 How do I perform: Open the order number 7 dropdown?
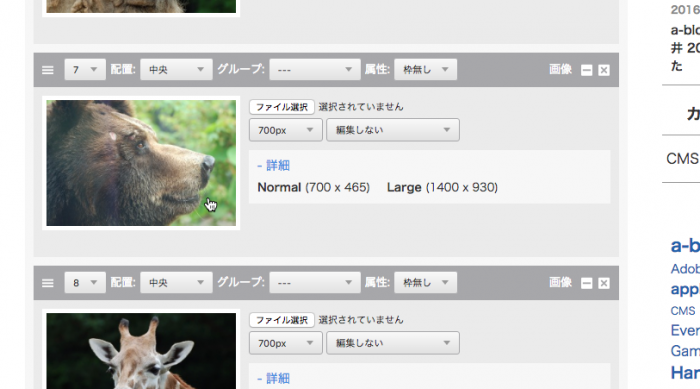point(85,70)
